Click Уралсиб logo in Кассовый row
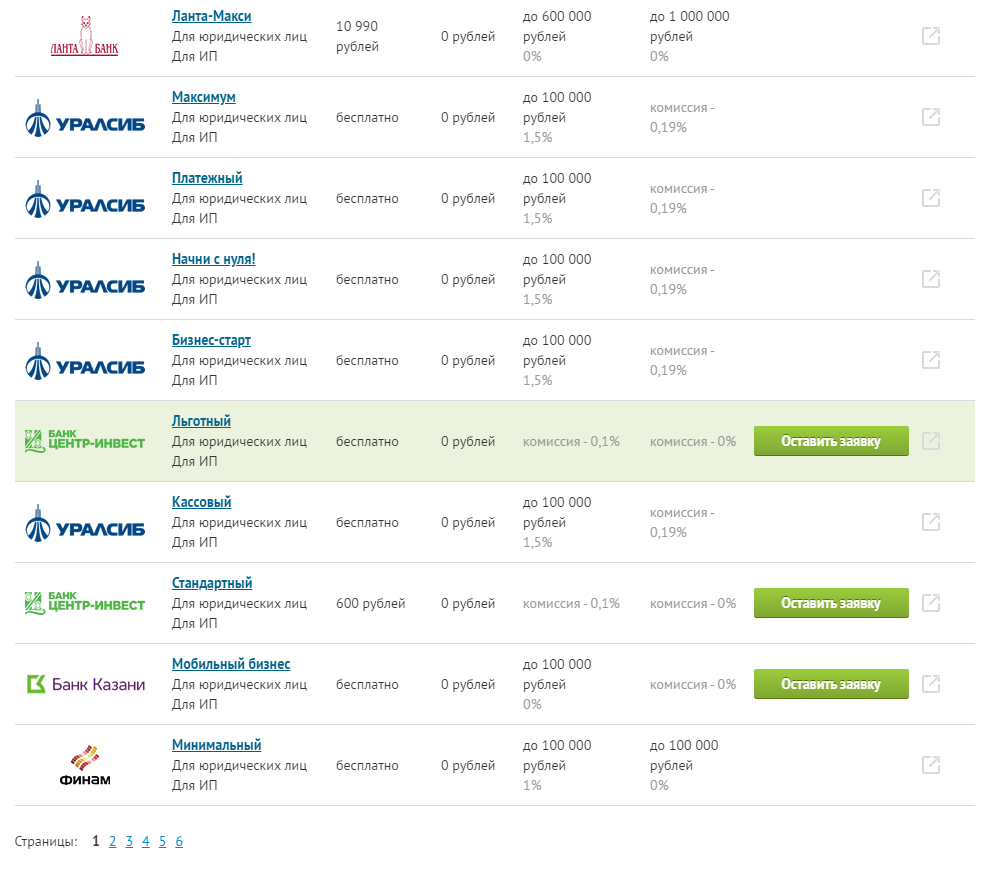 [85, 523]
